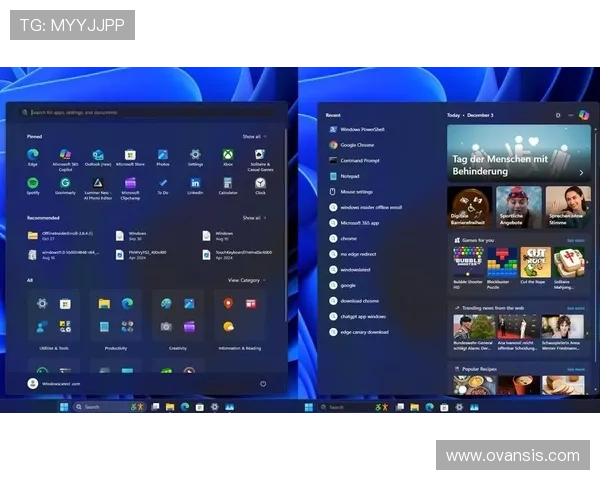
Task: Click the power button in Start menu
Action: click(263, 383)
